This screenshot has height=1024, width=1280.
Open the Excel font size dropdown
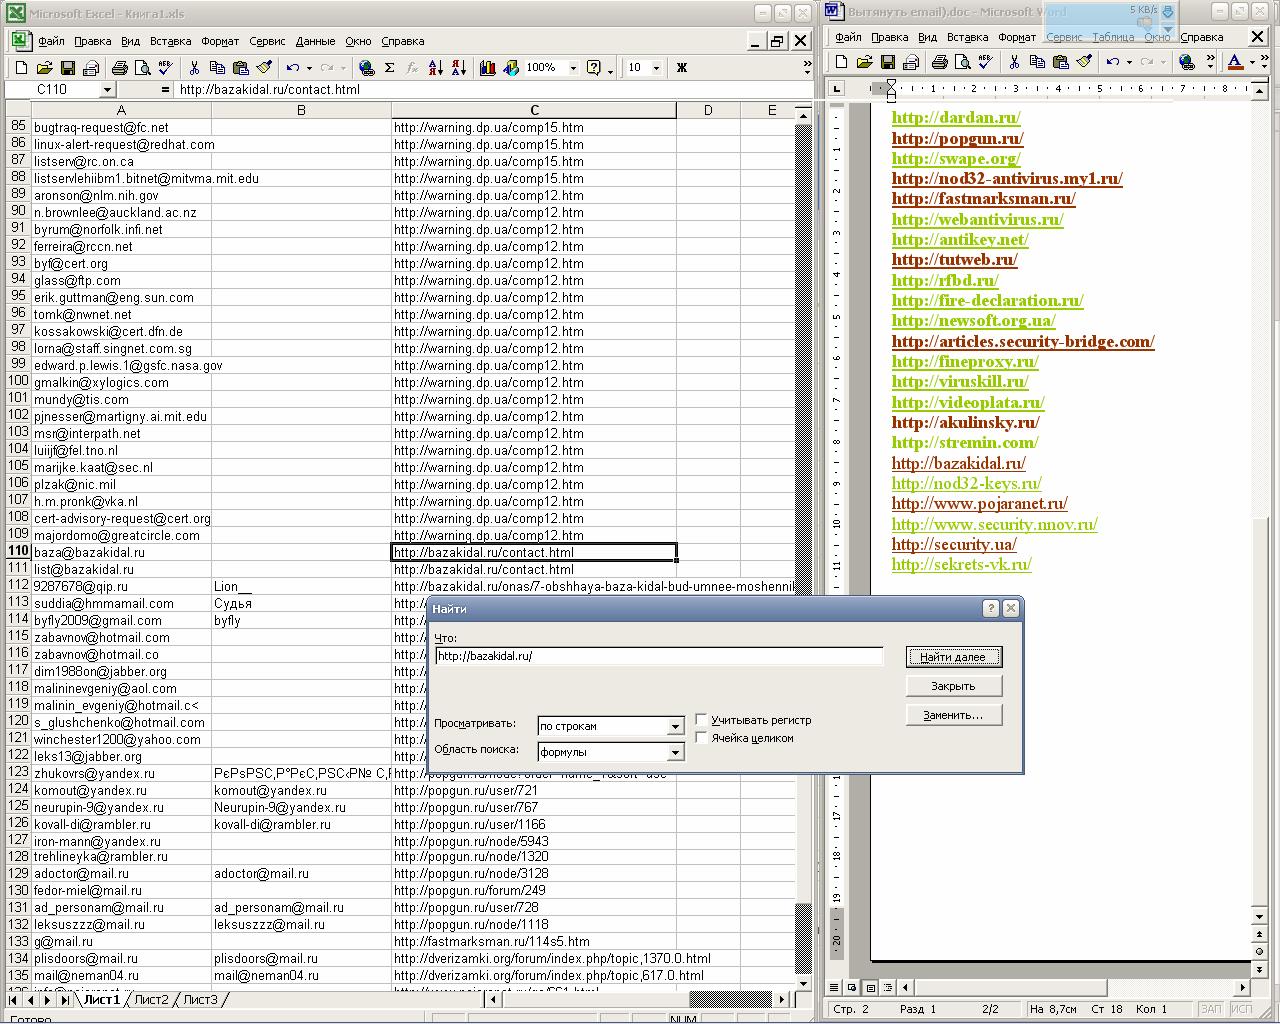(656, 68)
